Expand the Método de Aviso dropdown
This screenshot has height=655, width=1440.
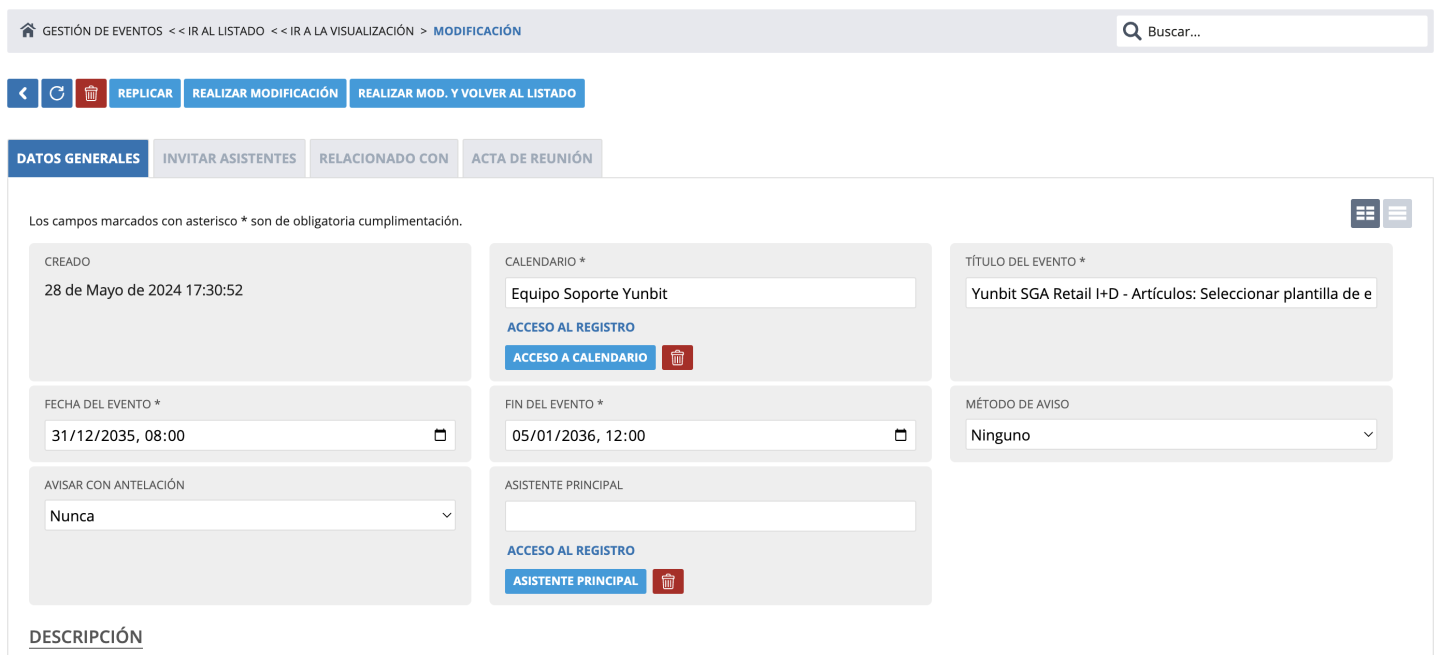[1171, 436]
